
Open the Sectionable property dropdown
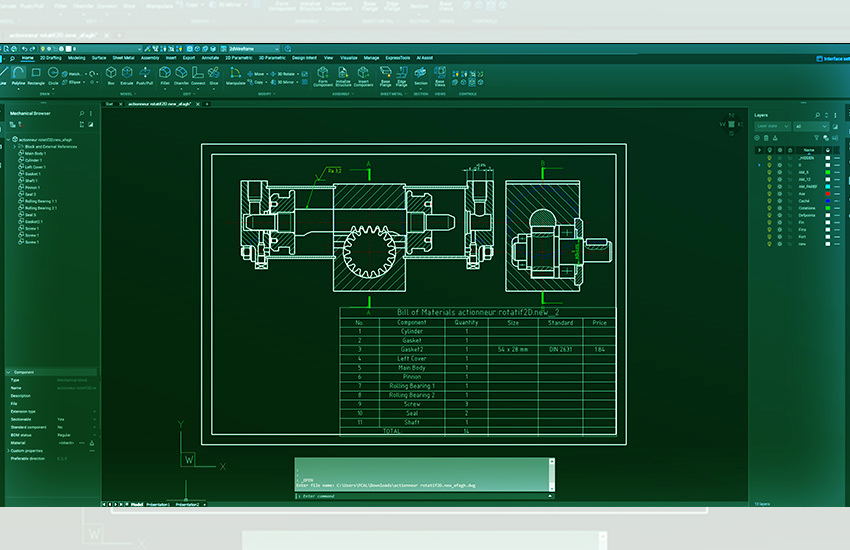[x=94, y=419]
